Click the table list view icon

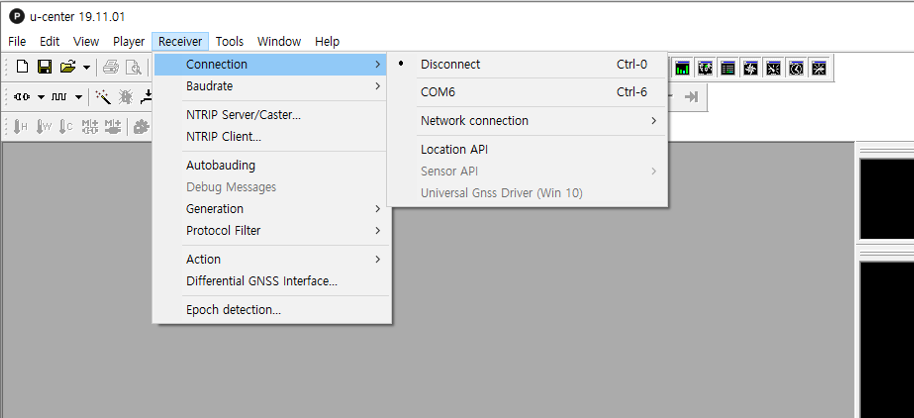tap(727, 68)
